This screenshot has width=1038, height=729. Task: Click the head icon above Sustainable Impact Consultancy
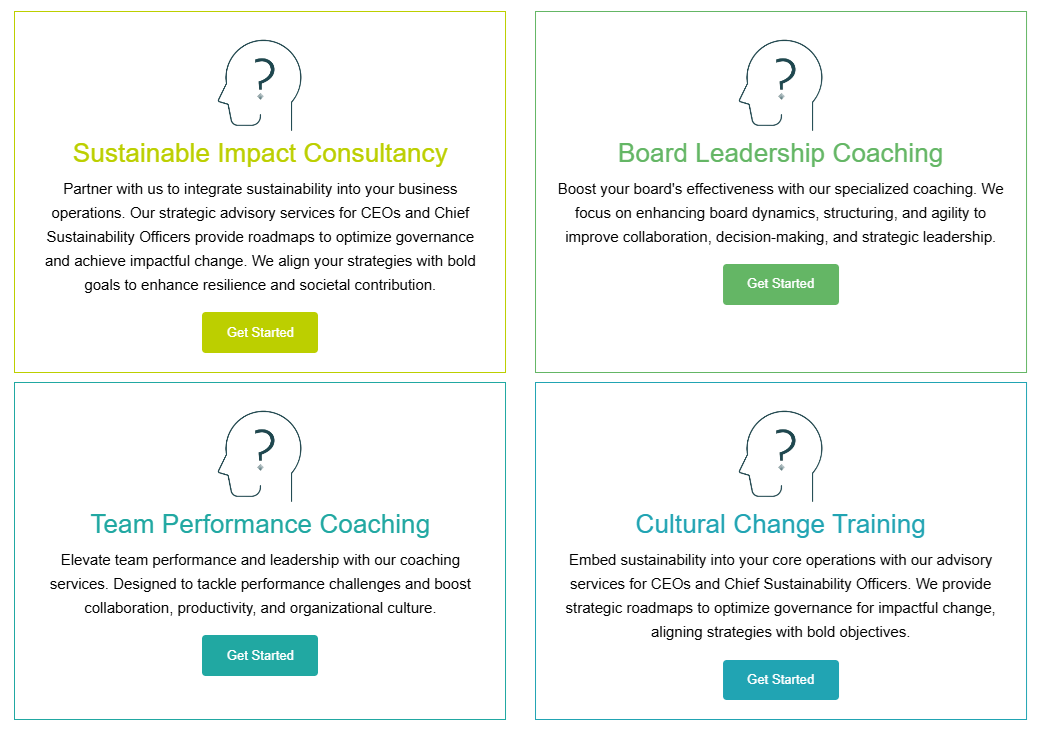tap(260, 85)
